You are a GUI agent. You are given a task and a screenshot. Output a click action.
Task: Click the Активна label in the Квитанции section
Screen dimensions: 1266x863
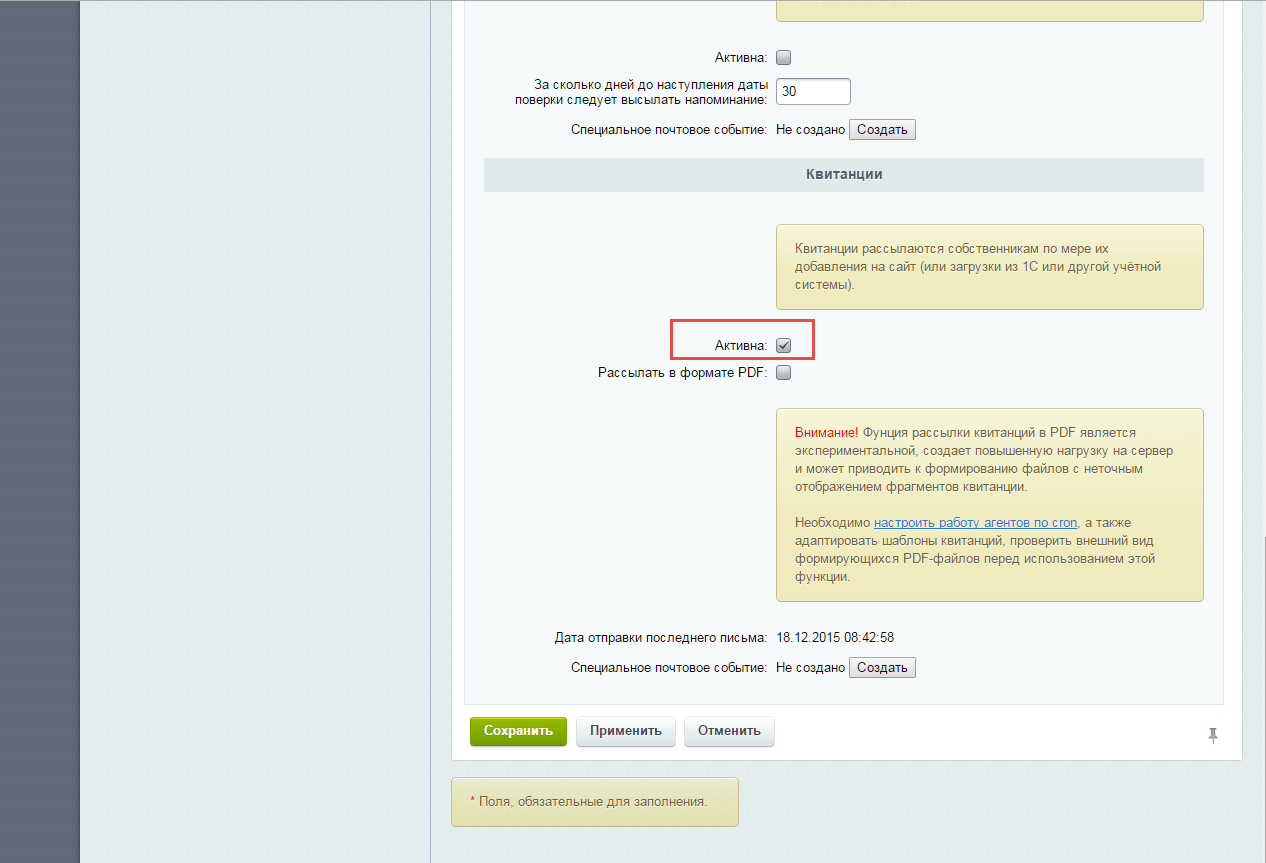(x=740, y=345)
